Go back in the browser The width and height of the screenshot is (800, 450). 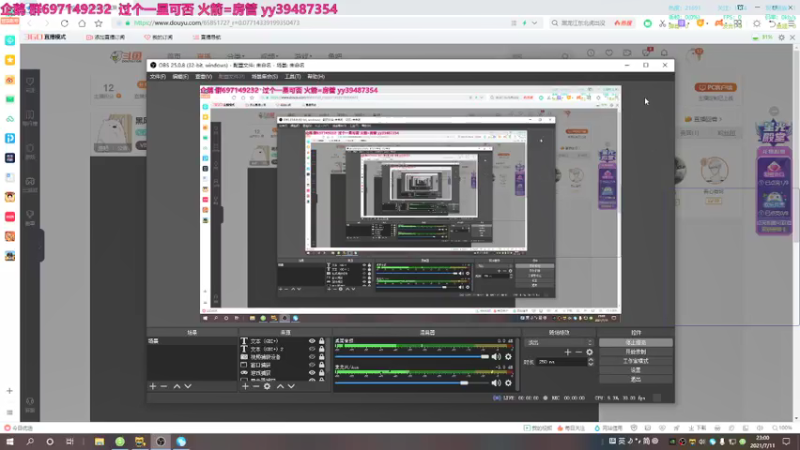point(30,23)
